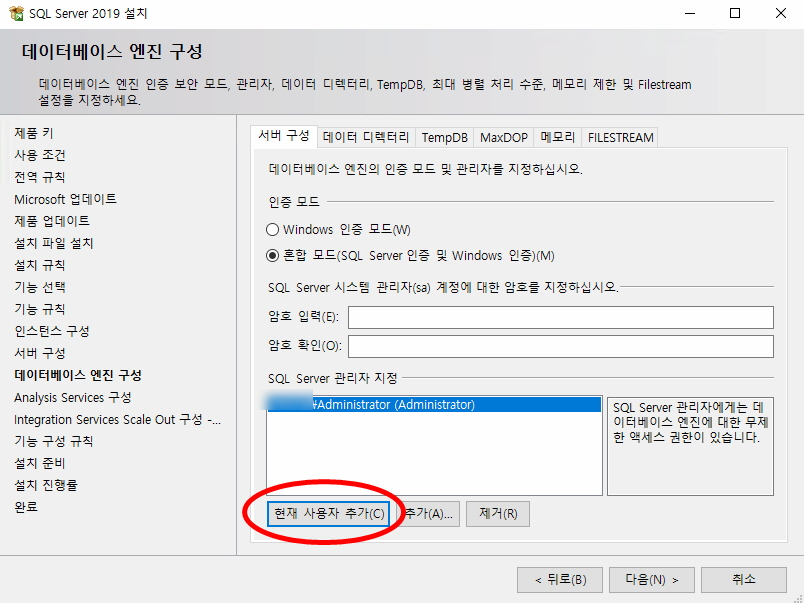The height and width of the screenshot is (603, 804).
Task: Click 설치 진행률 step in sidebar
Action: tap(46, 486)
